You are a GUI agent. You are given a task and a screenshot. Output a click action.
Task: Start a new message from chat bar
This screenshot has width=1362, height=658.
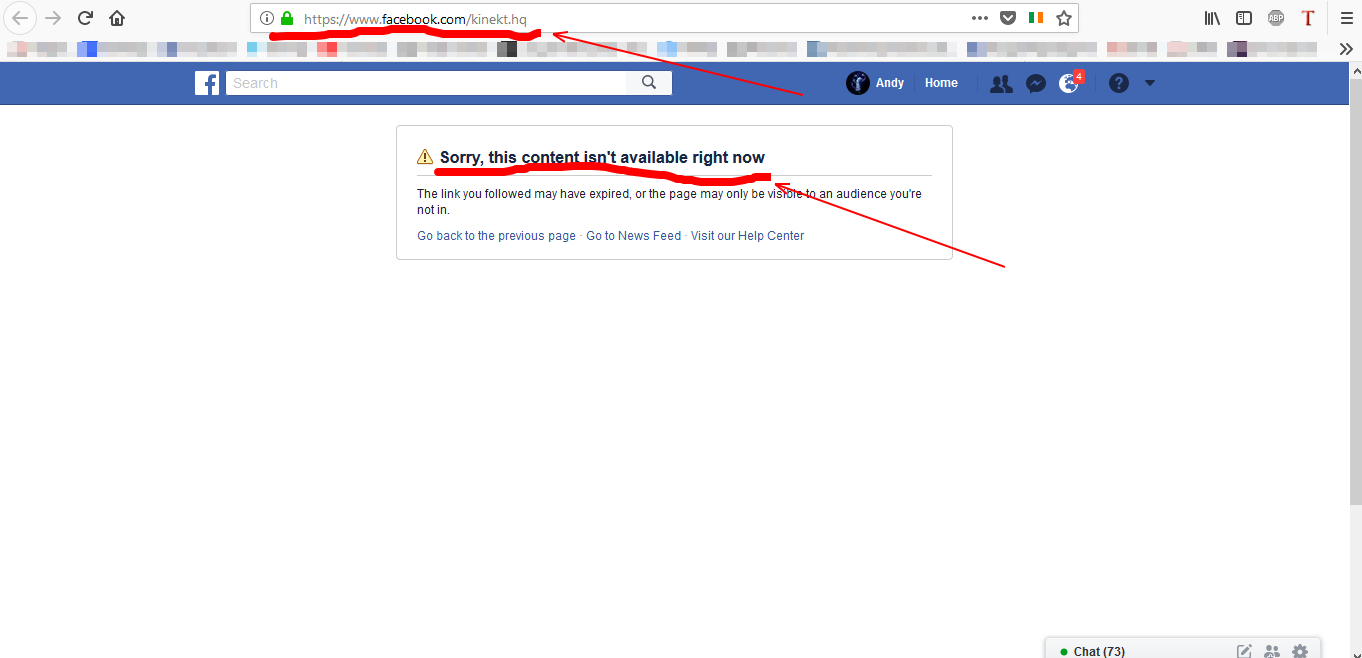pos(1244,651)
